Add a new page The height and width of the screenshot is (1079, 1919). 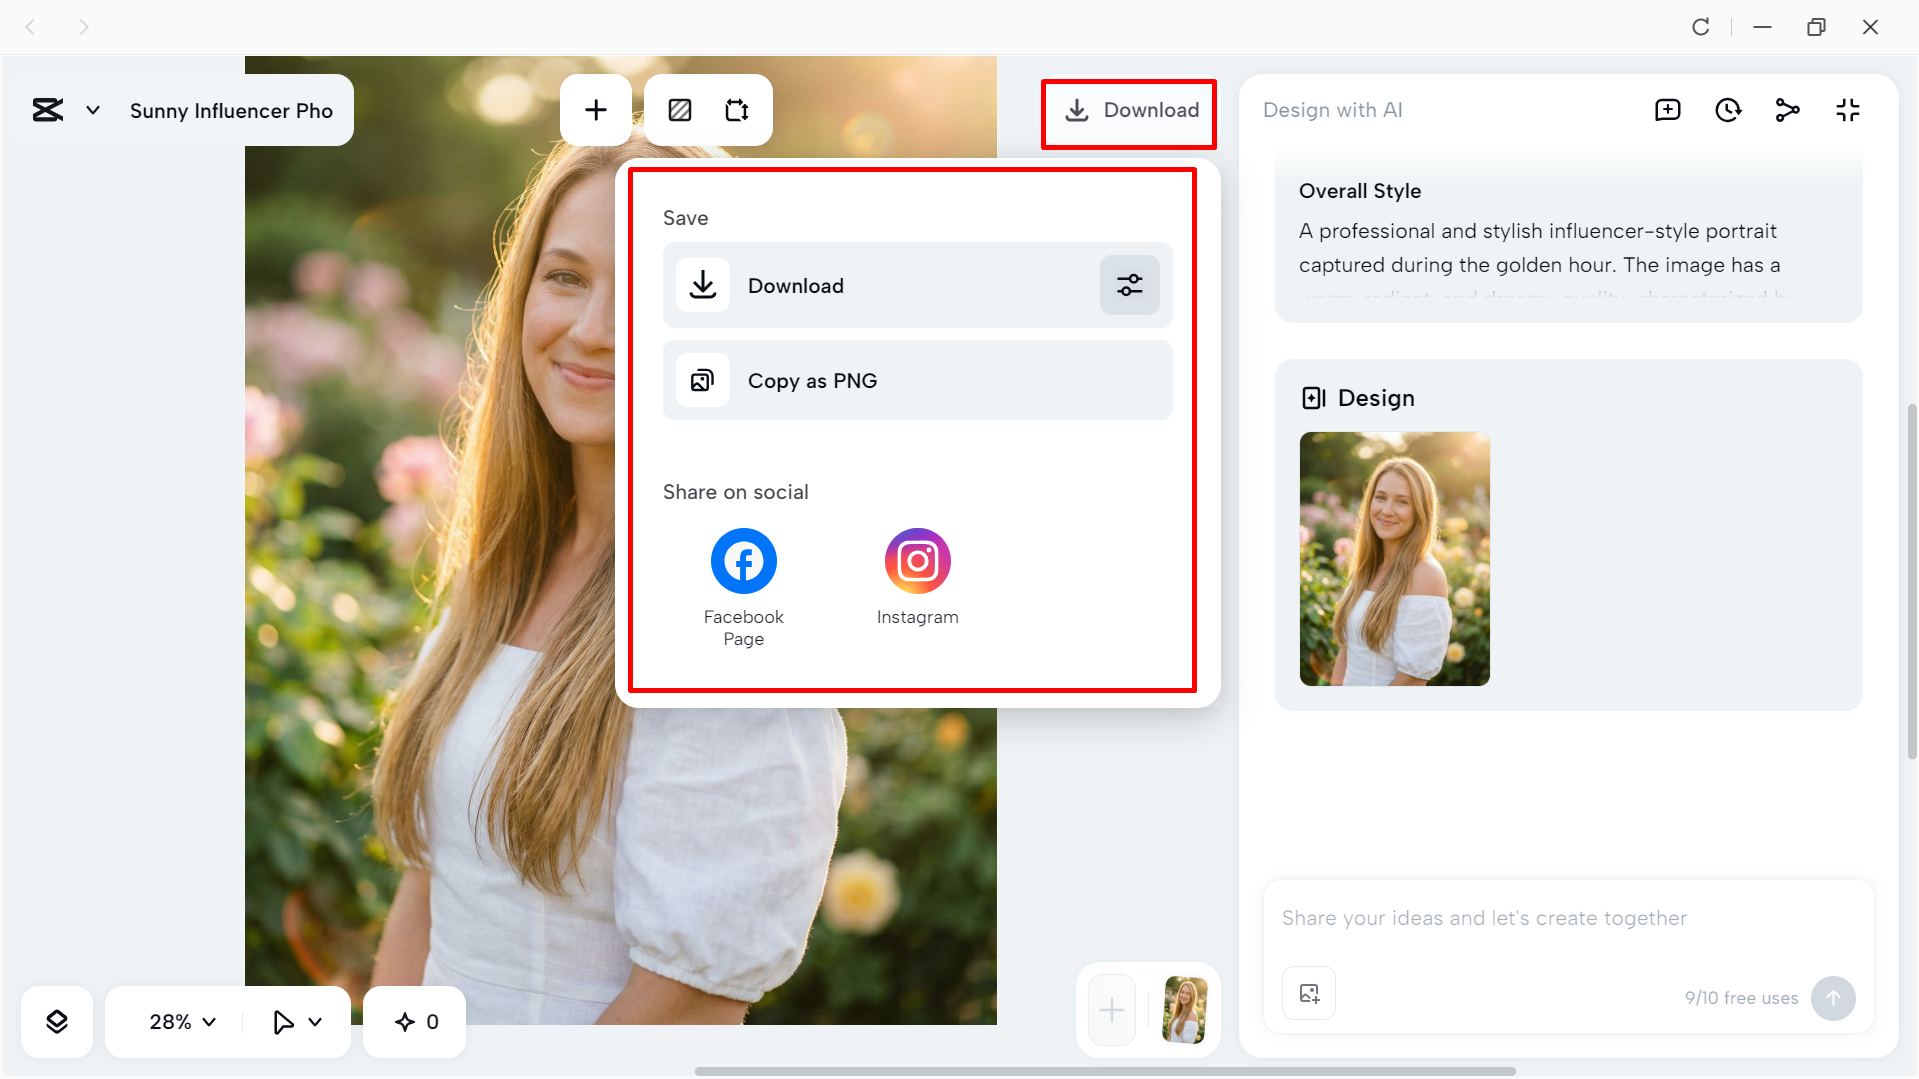pyautogui.click(x=1112, y=1010)
